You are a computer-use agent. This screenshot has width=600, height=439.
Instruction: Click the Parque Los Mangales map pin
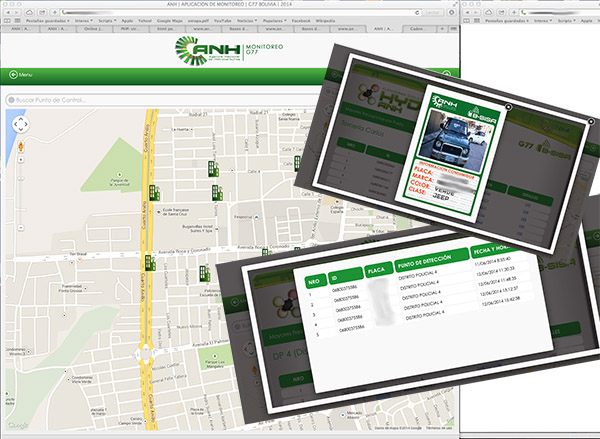point(215,356)
